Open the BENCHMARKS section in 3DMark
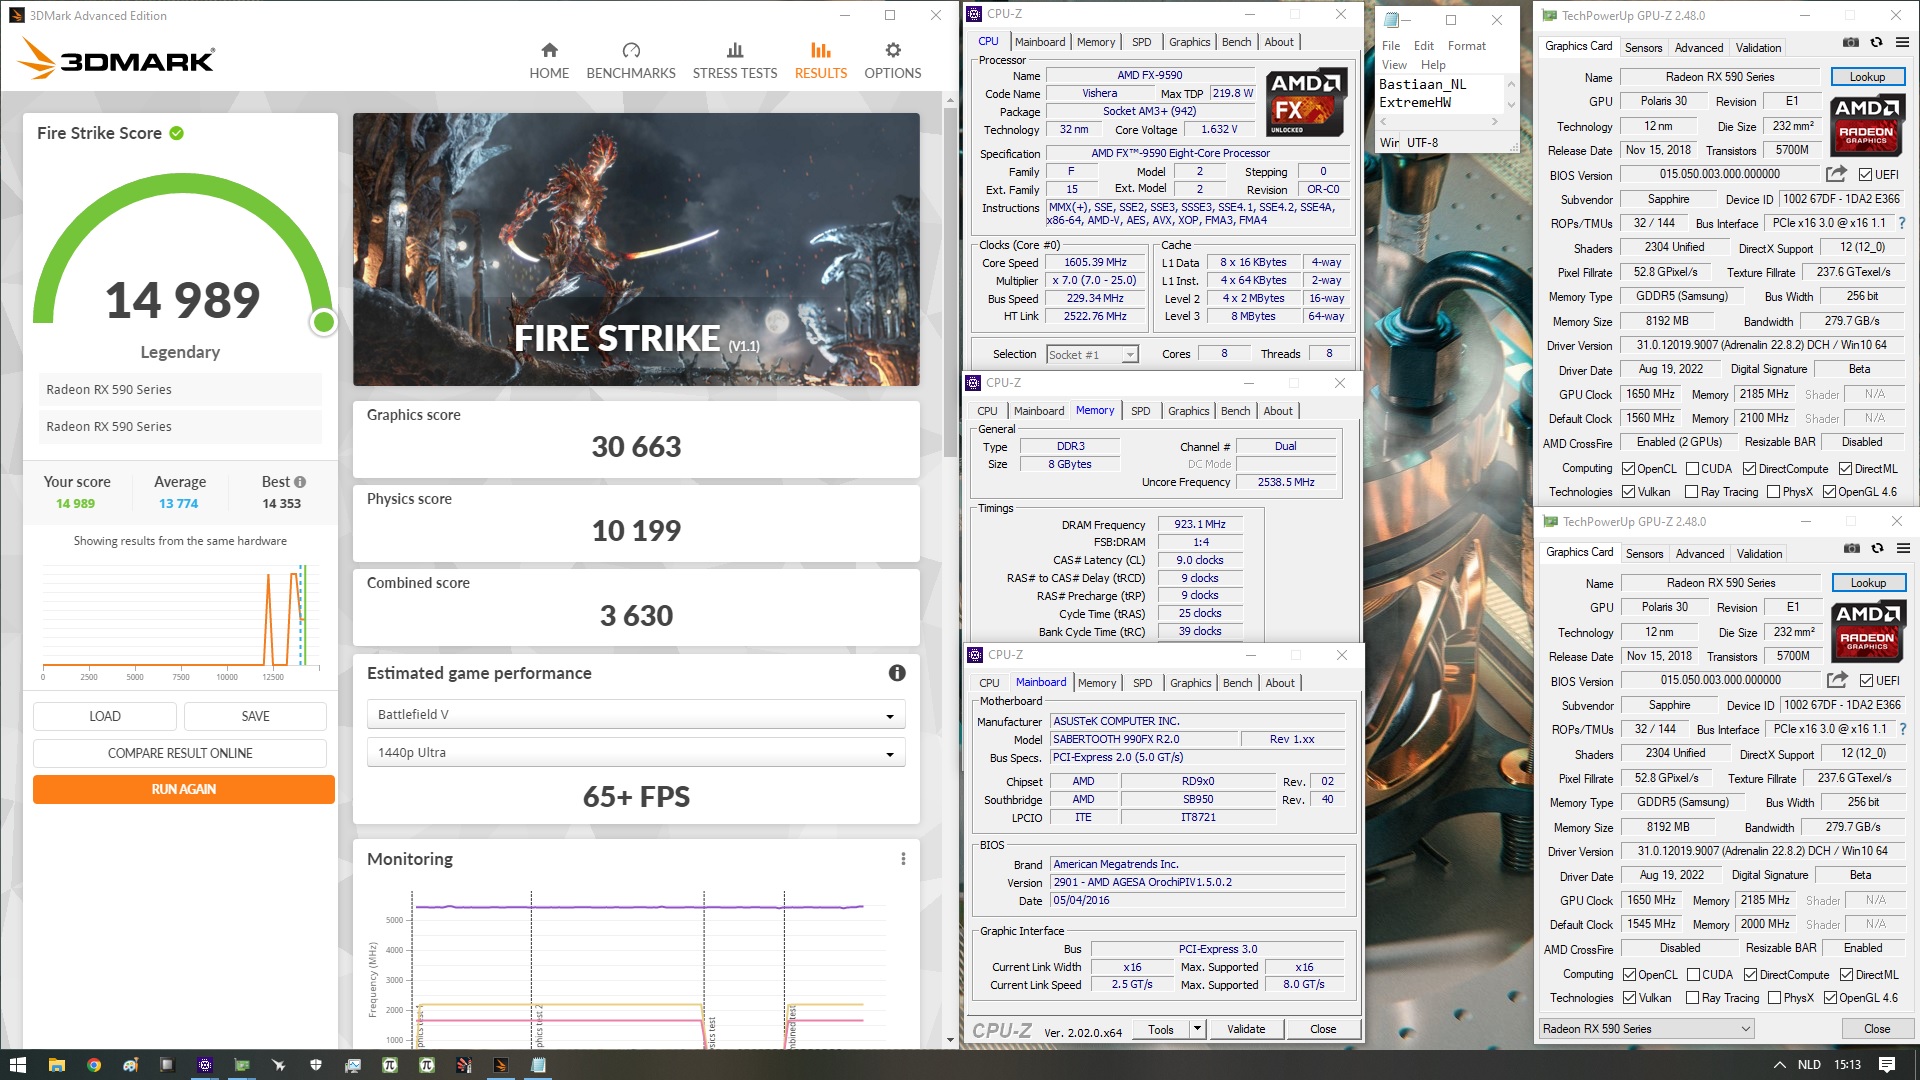Screen dimensions: 1920x1080 pos(631,61)
